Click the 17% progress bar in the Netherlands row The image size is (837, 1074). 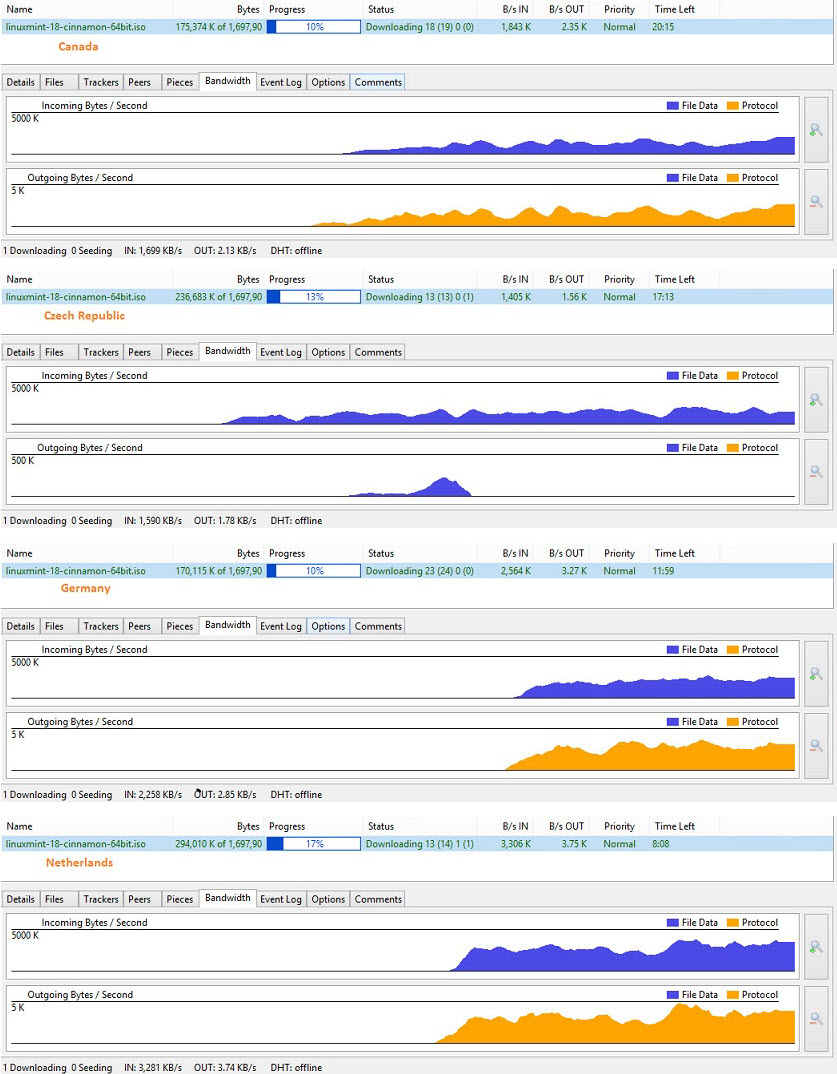[314, 844]
